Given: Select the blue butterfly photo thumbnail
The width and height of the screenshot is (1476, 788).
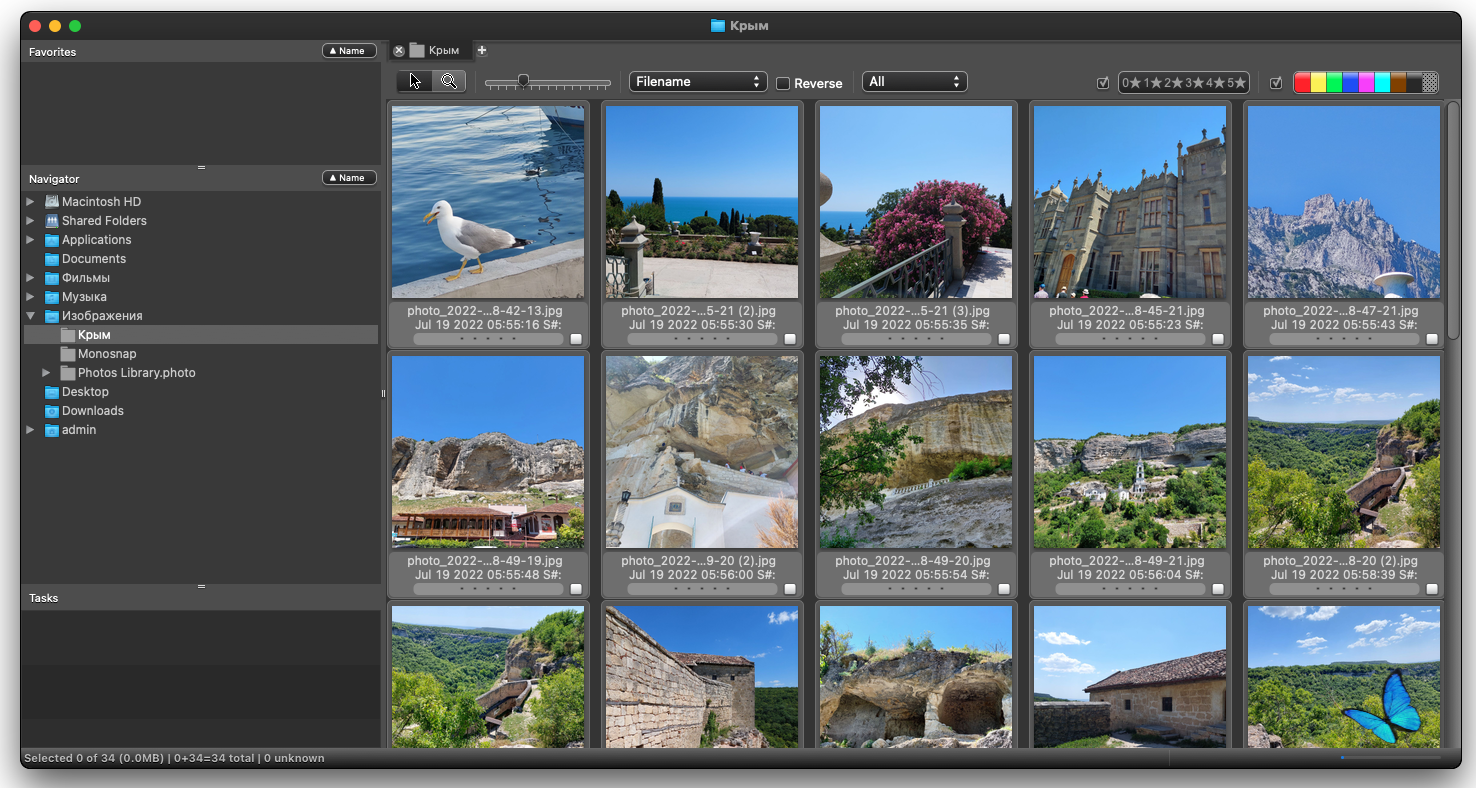Looking at the screenshot, I should (x=1344, y=676).
